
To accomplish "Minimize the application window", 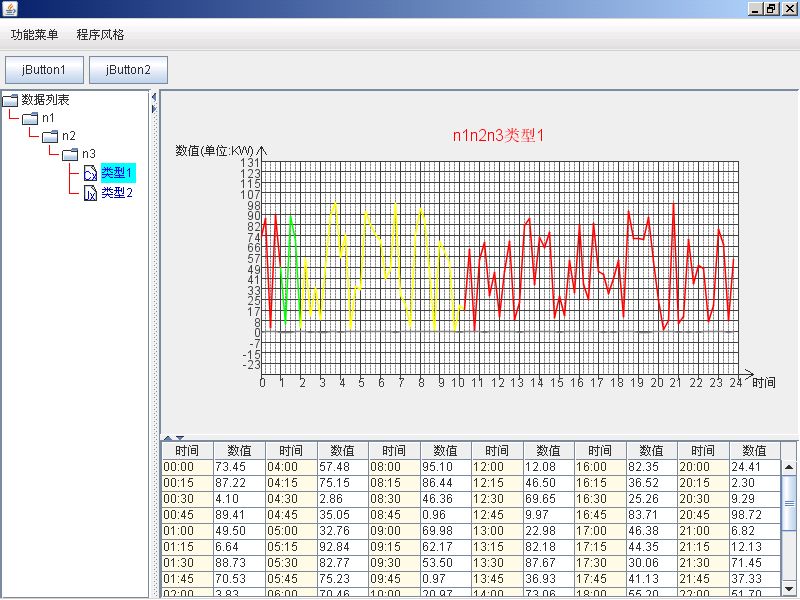I will tap(756, 9).
